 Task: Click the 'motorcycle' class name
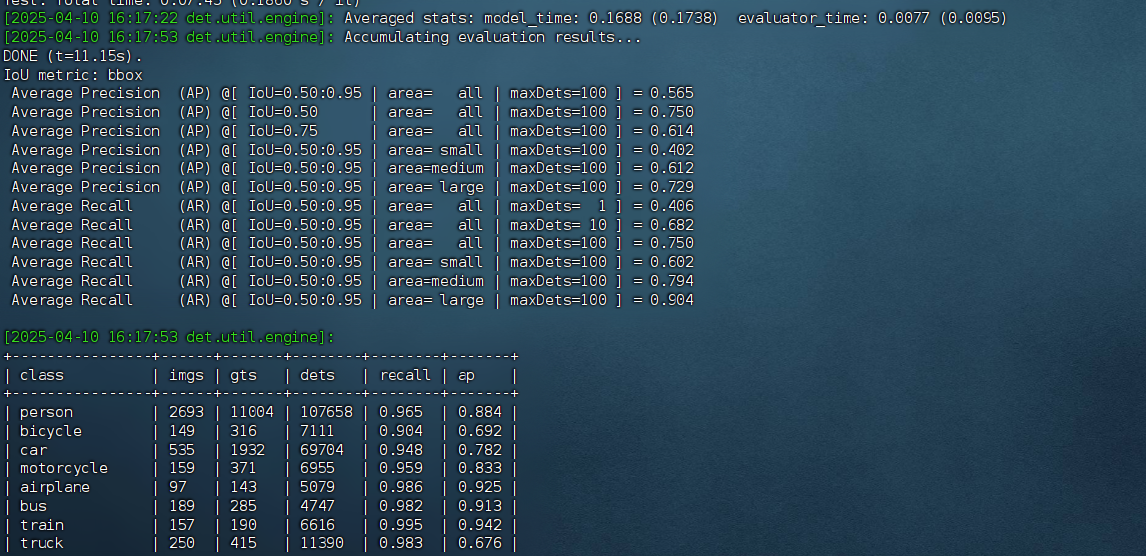[64, 468]
